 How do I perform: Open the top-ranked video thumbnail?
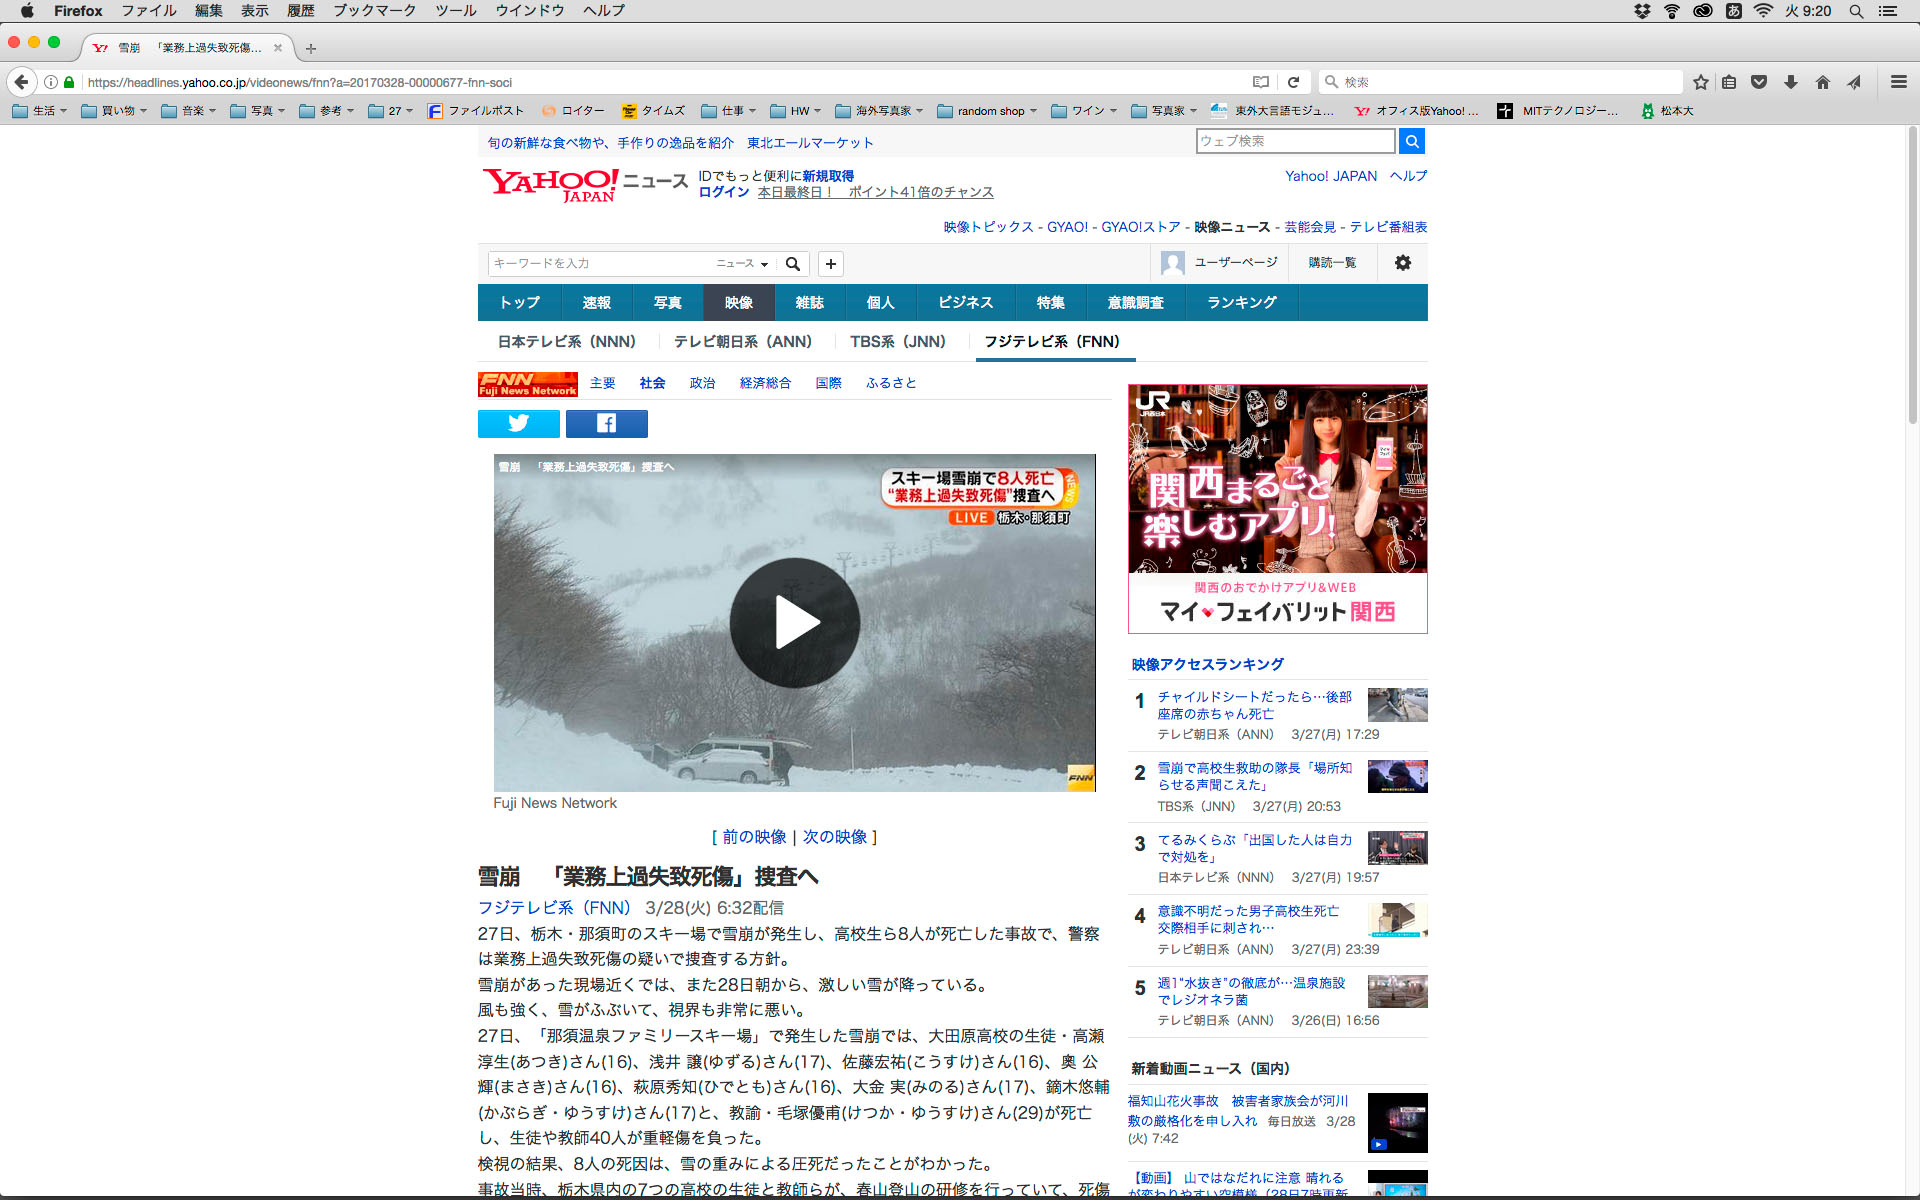1397,705
